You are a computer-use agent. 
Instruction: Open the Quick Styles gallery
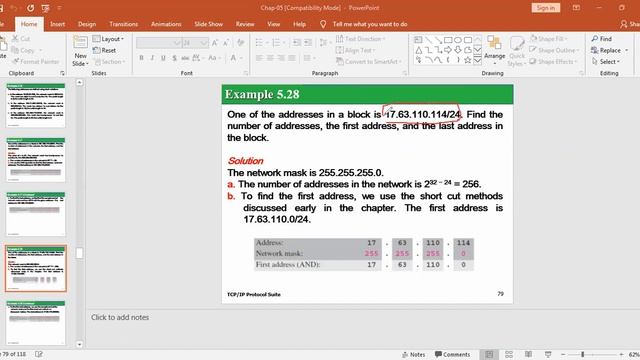517,51
